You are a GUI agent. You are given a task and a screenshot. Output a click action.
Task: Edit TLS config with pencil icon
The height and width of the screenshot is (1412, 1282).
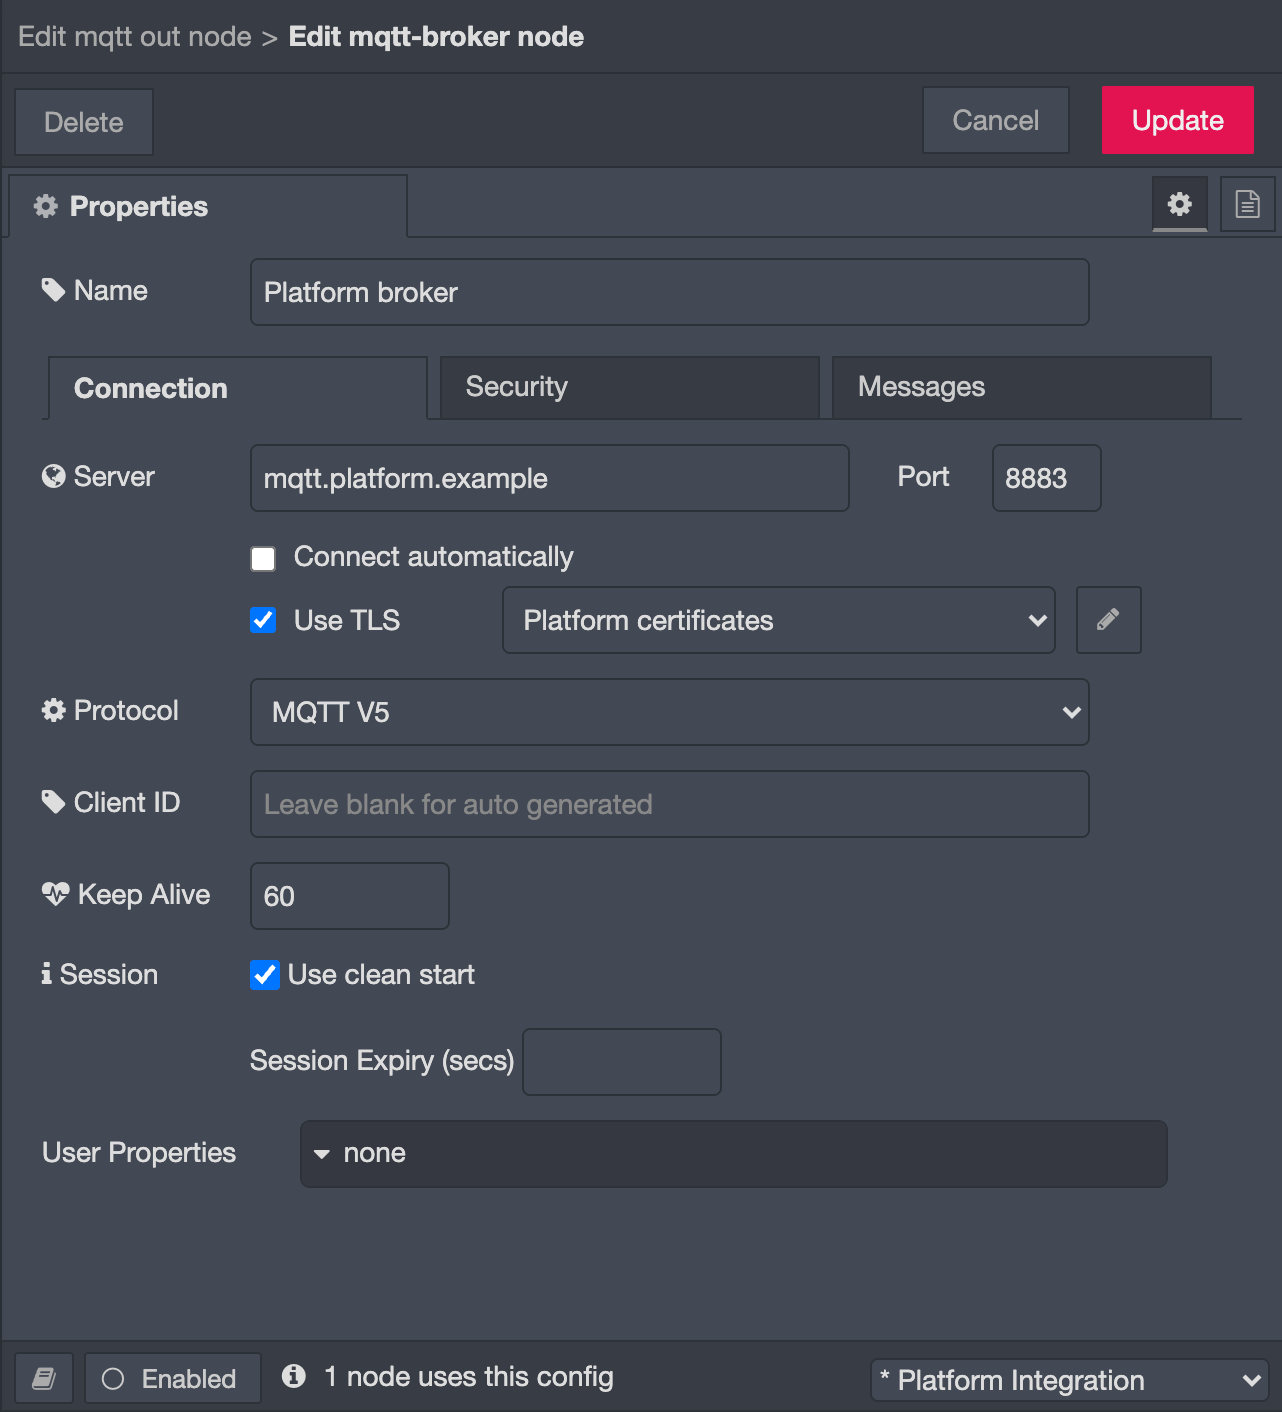[1108, 620]
